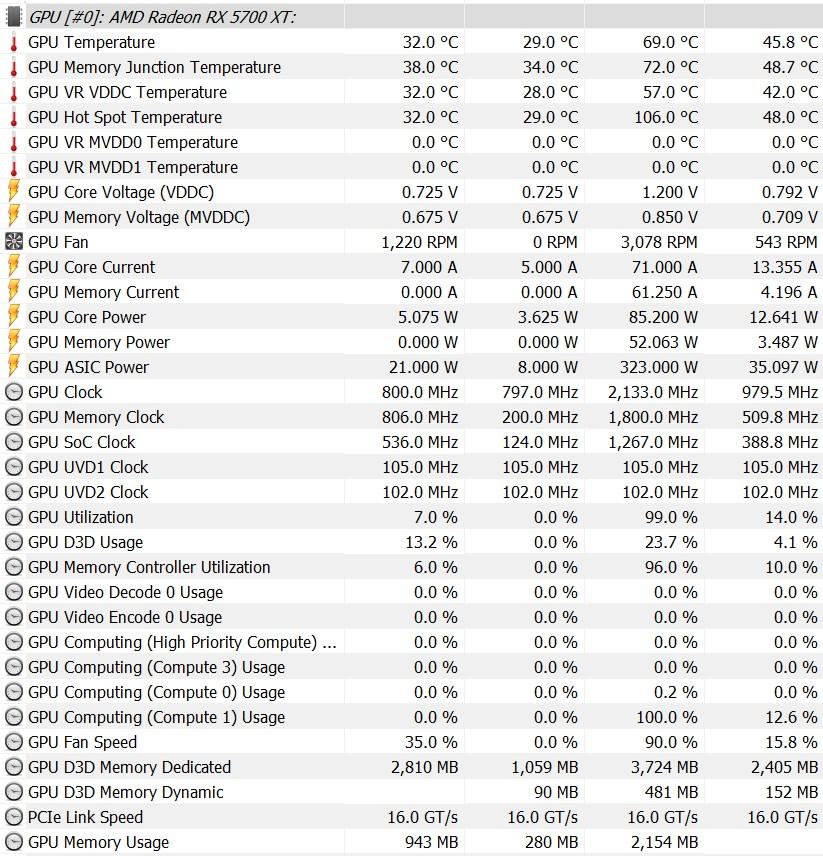Click the 481 MB dynamic memory maximum

[x=671, y=793]
